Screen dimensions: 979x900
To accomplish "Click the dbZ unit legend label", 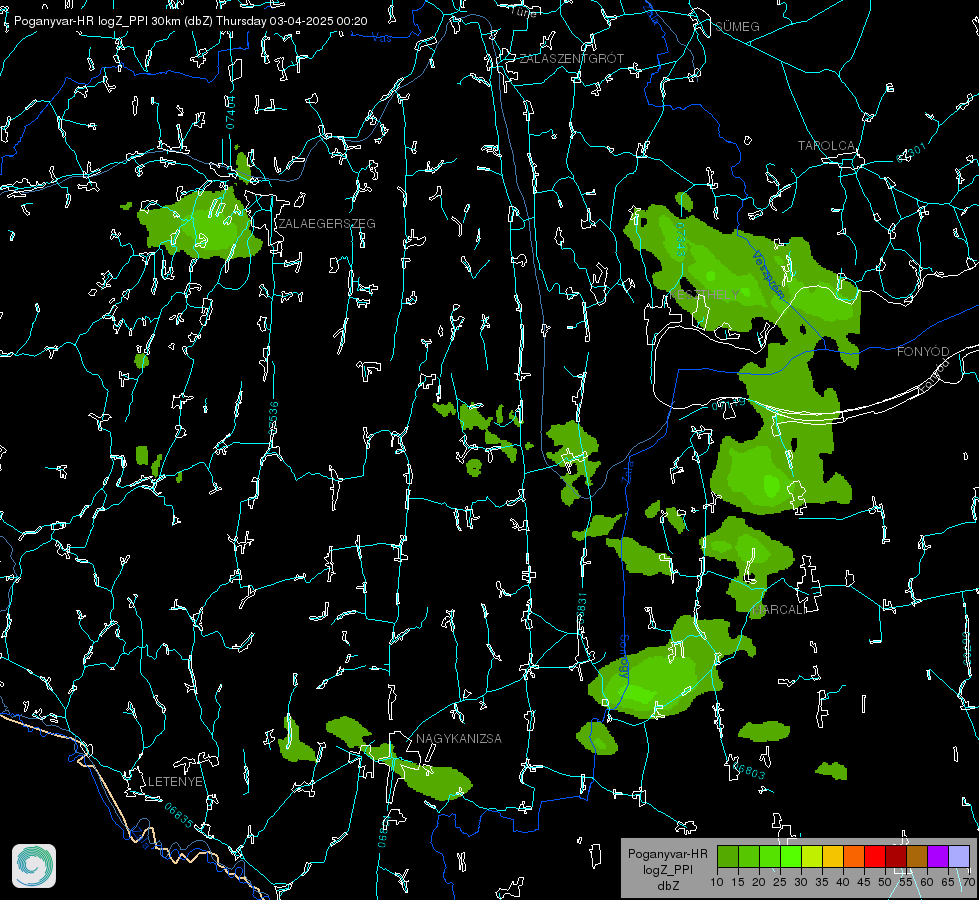I will click(667, 886).
